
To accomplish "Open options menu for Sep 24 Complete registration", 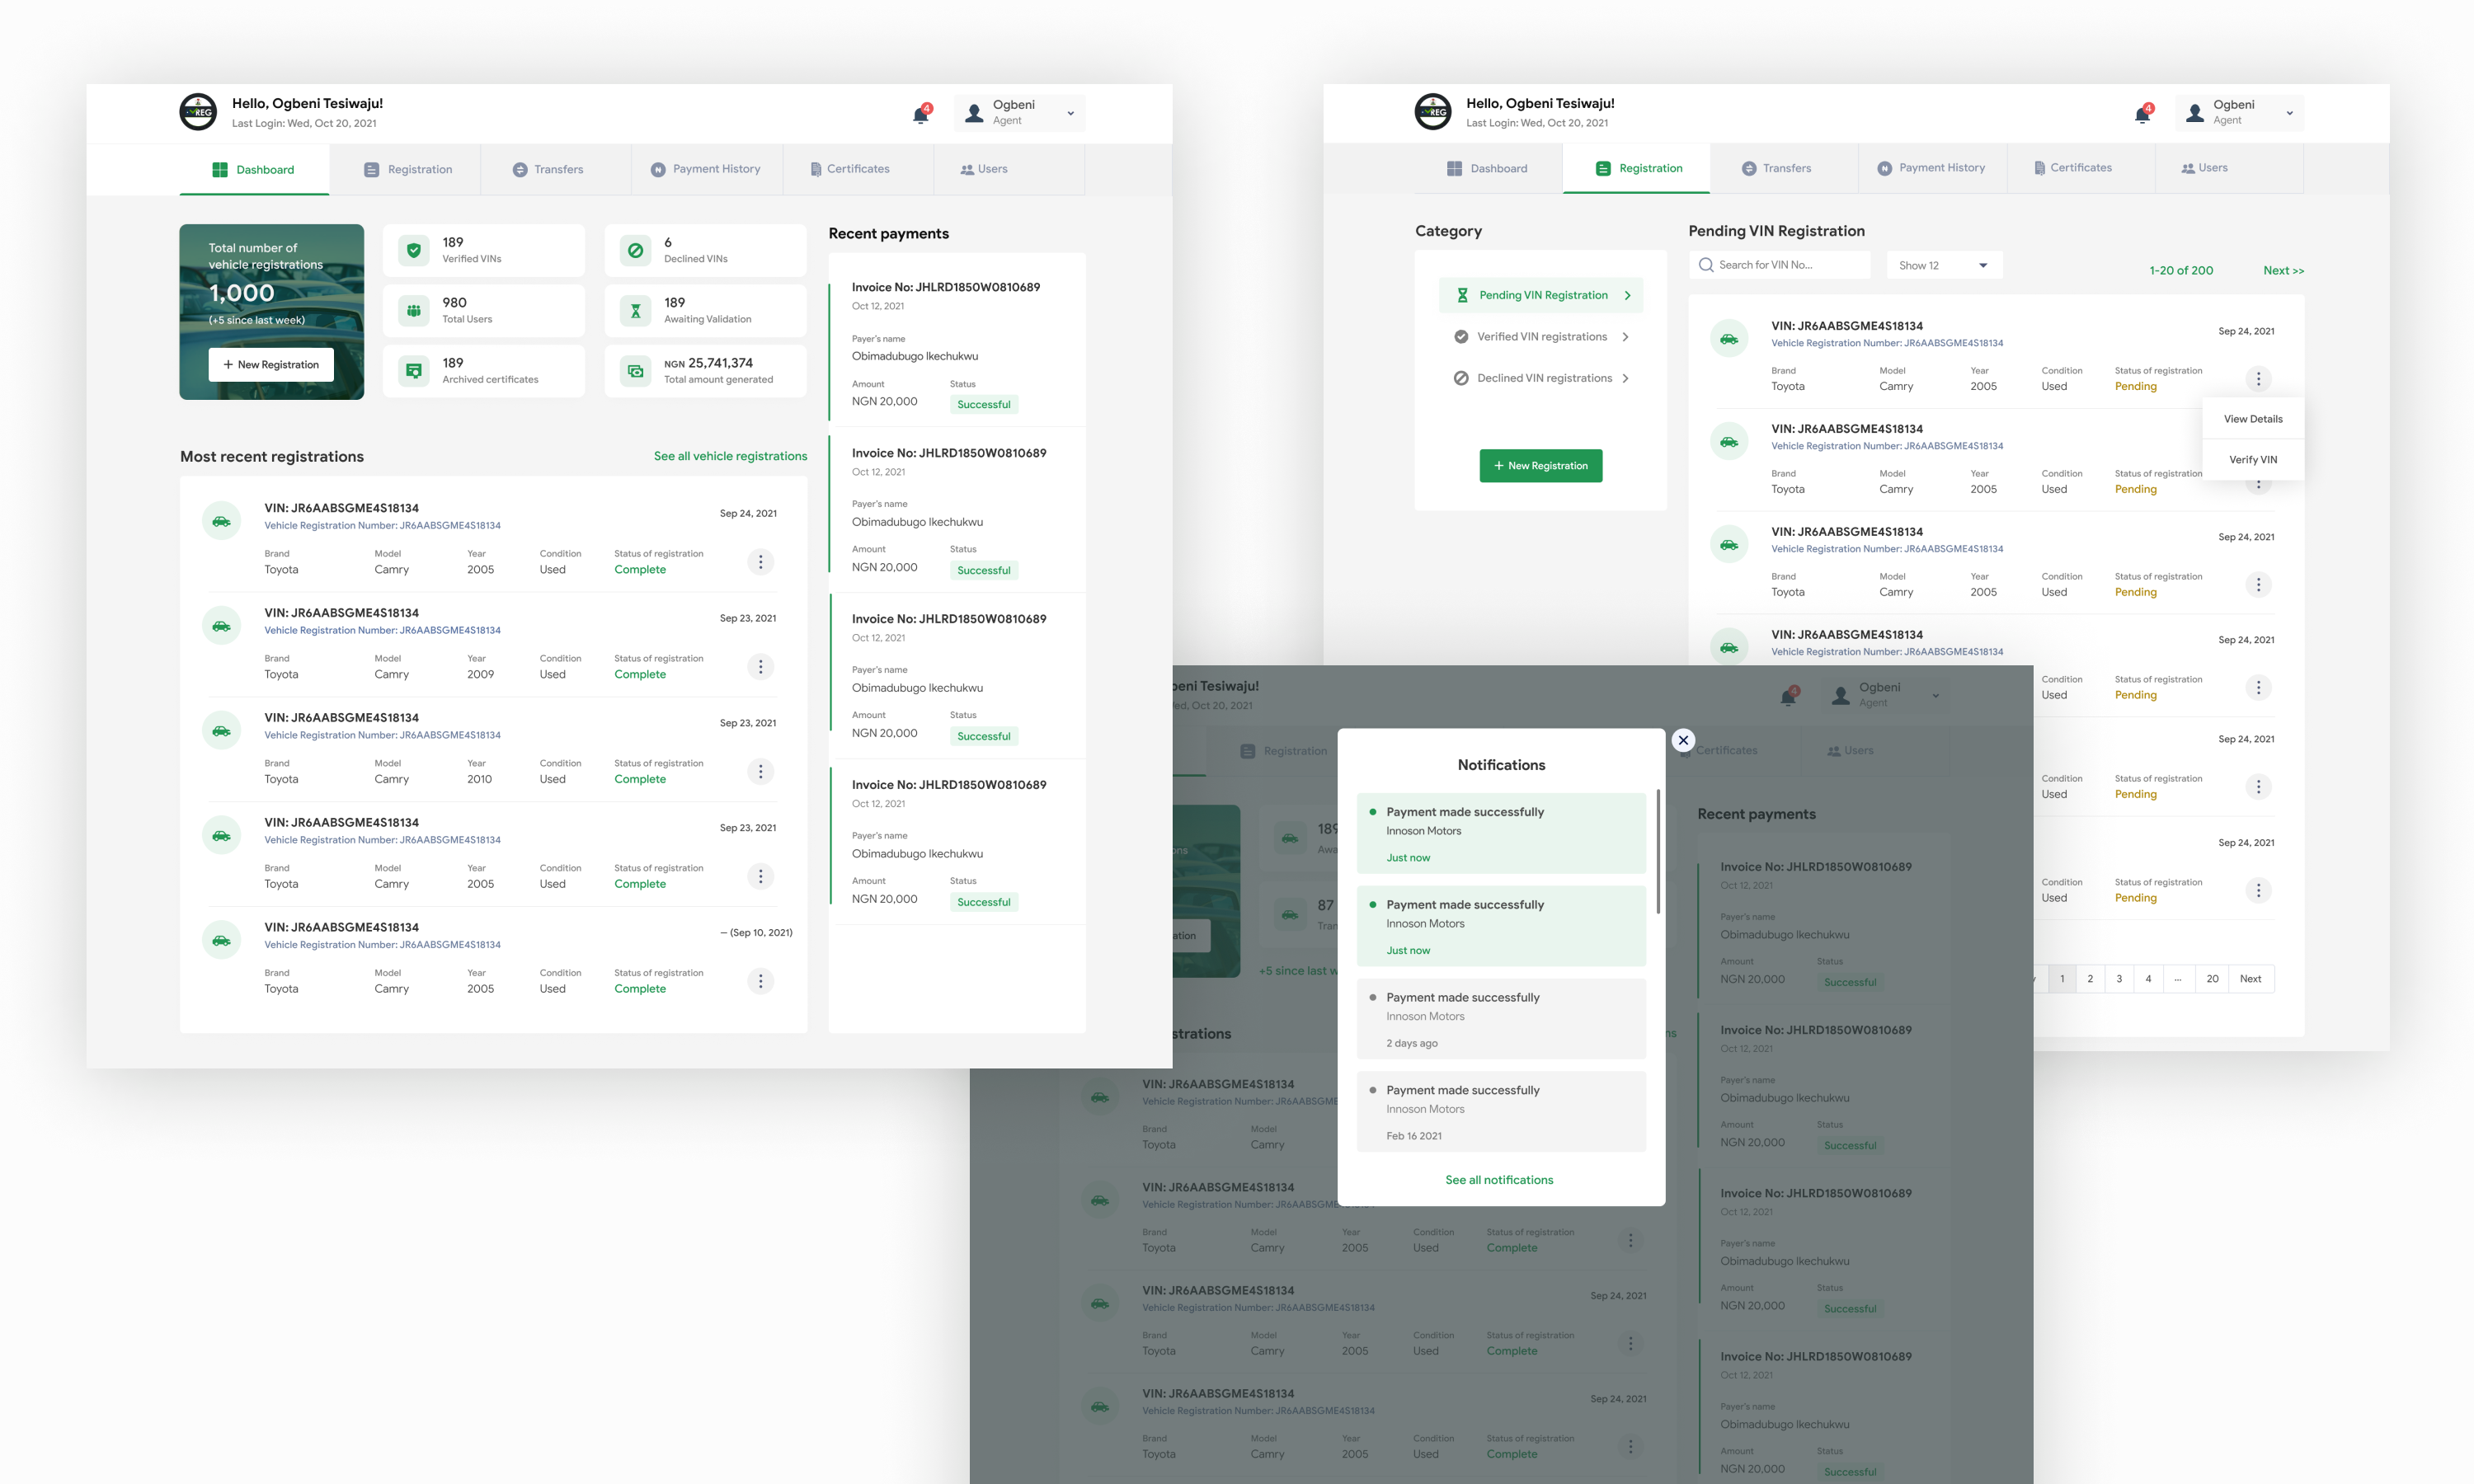I will pyautogui.click(x=760, y=562).
